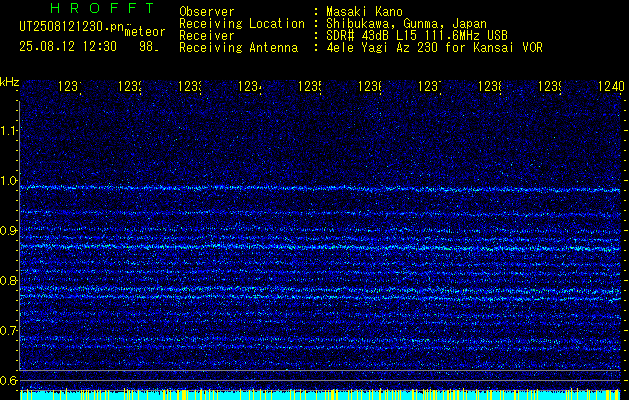The height and width of the screenshot is (400, 629).
Task: Click the 0.7 kHz axis label
Action: click(x=8, y=331)
